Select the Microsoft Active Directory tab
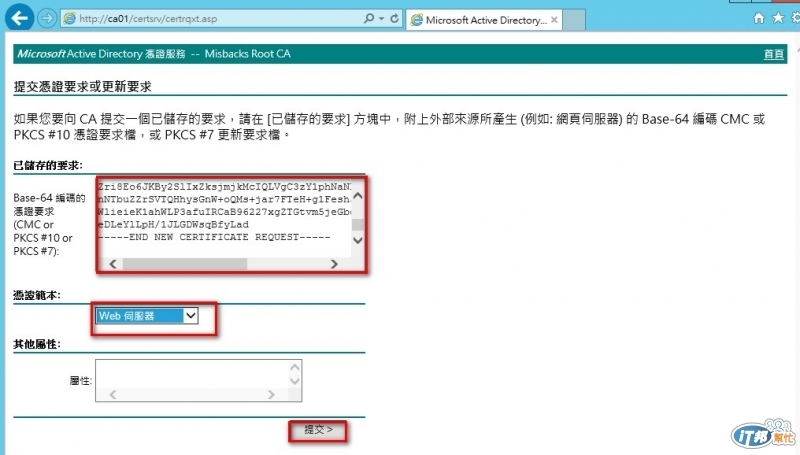 click(x=484, y=20)
